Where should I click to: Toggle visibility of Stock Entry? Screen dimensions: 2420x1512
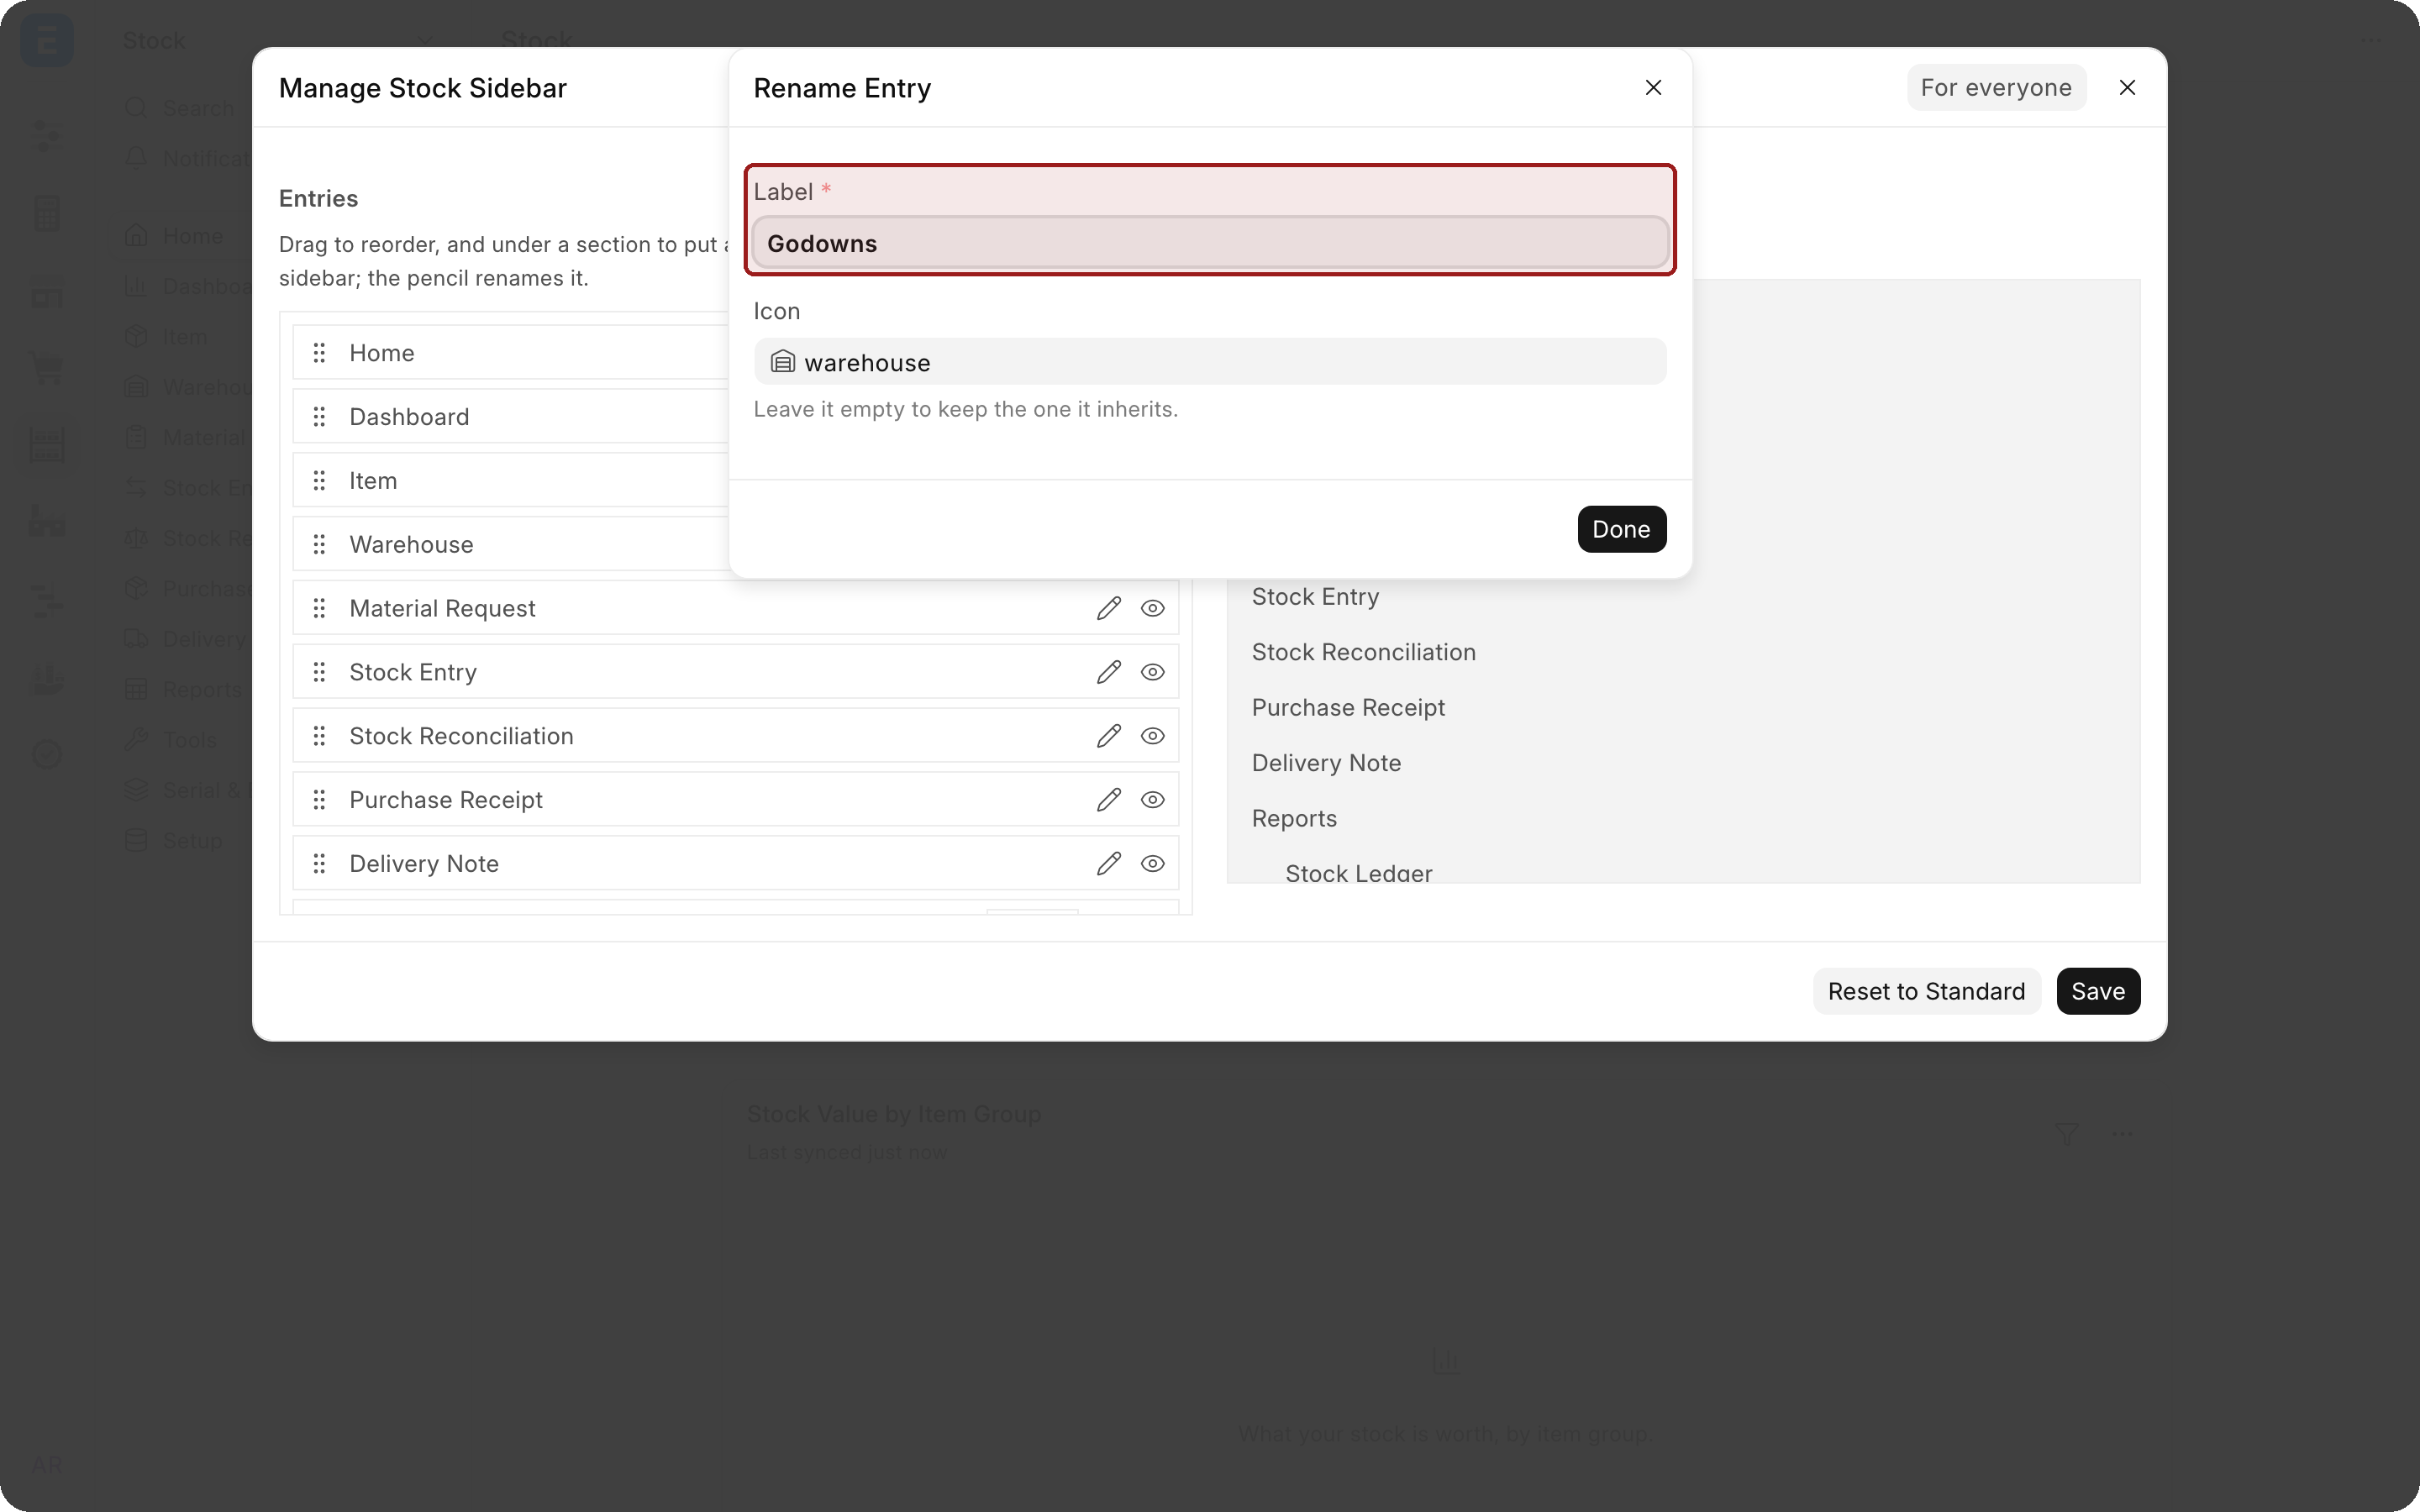[1152, 672]
